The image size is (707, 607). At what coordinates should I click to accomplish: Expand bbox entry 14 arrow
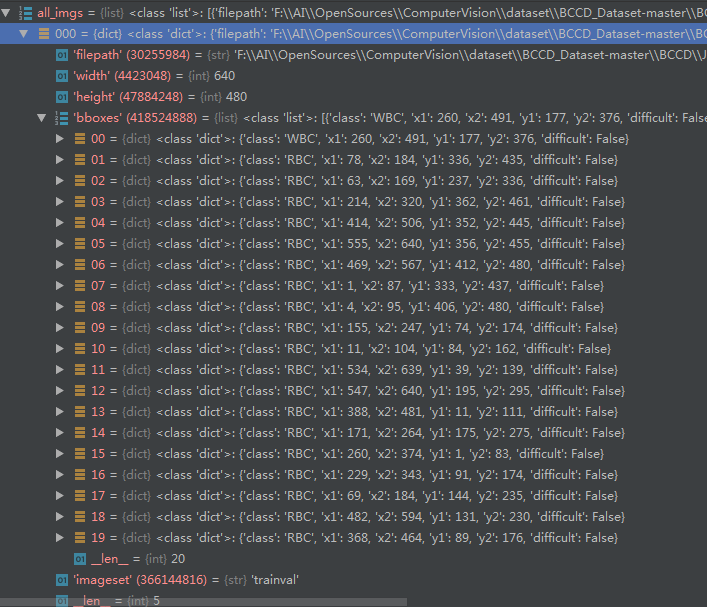(x=60, y=432)
